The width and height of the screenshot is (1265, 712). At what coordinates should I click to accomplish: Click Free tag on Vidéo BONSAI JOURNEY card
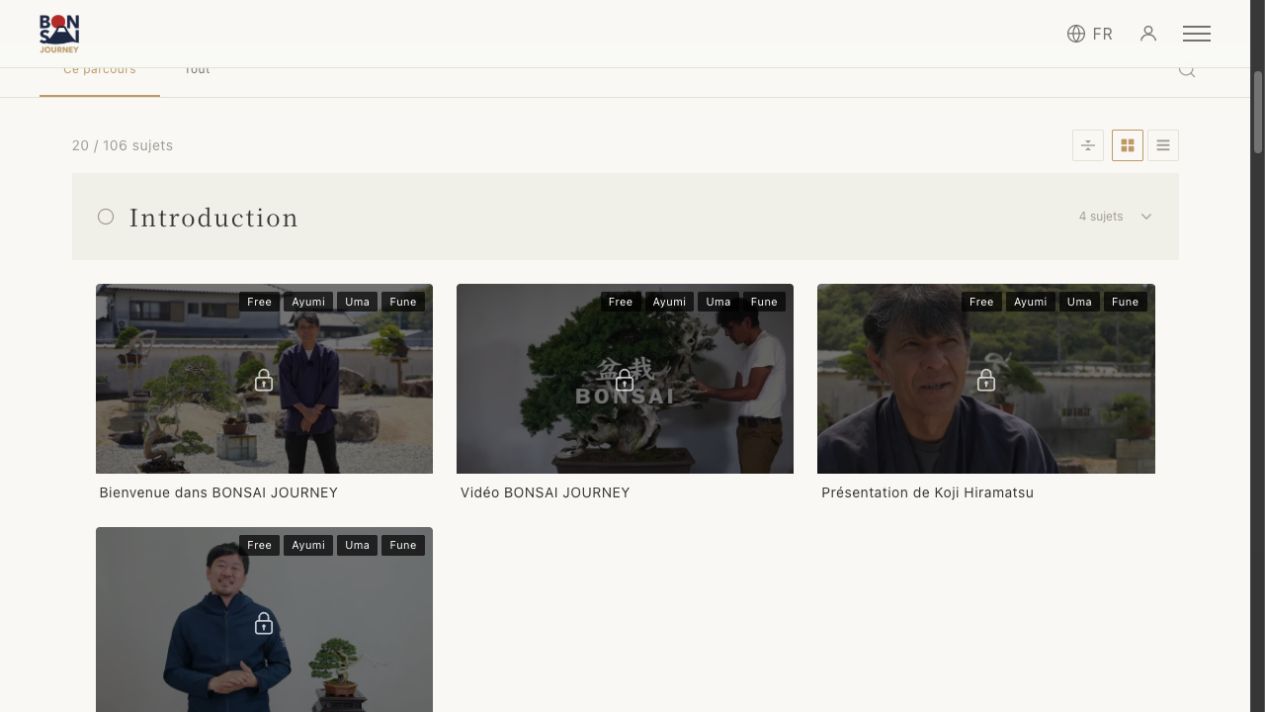621,302
